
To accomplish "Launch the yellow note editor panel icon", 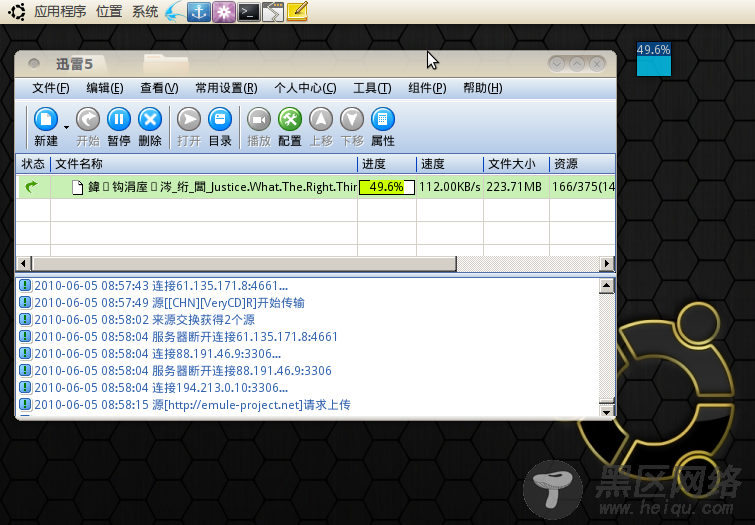I will point(298,12).
